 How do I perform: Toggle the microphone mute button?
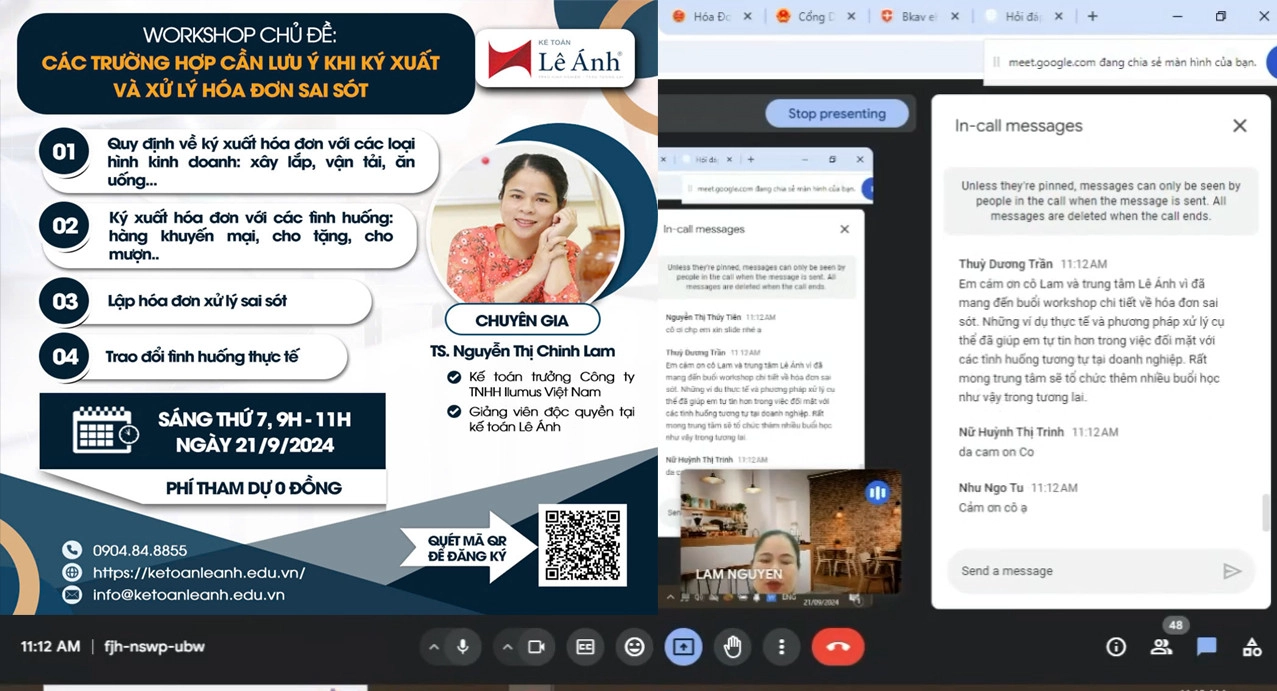click(463, 647)
